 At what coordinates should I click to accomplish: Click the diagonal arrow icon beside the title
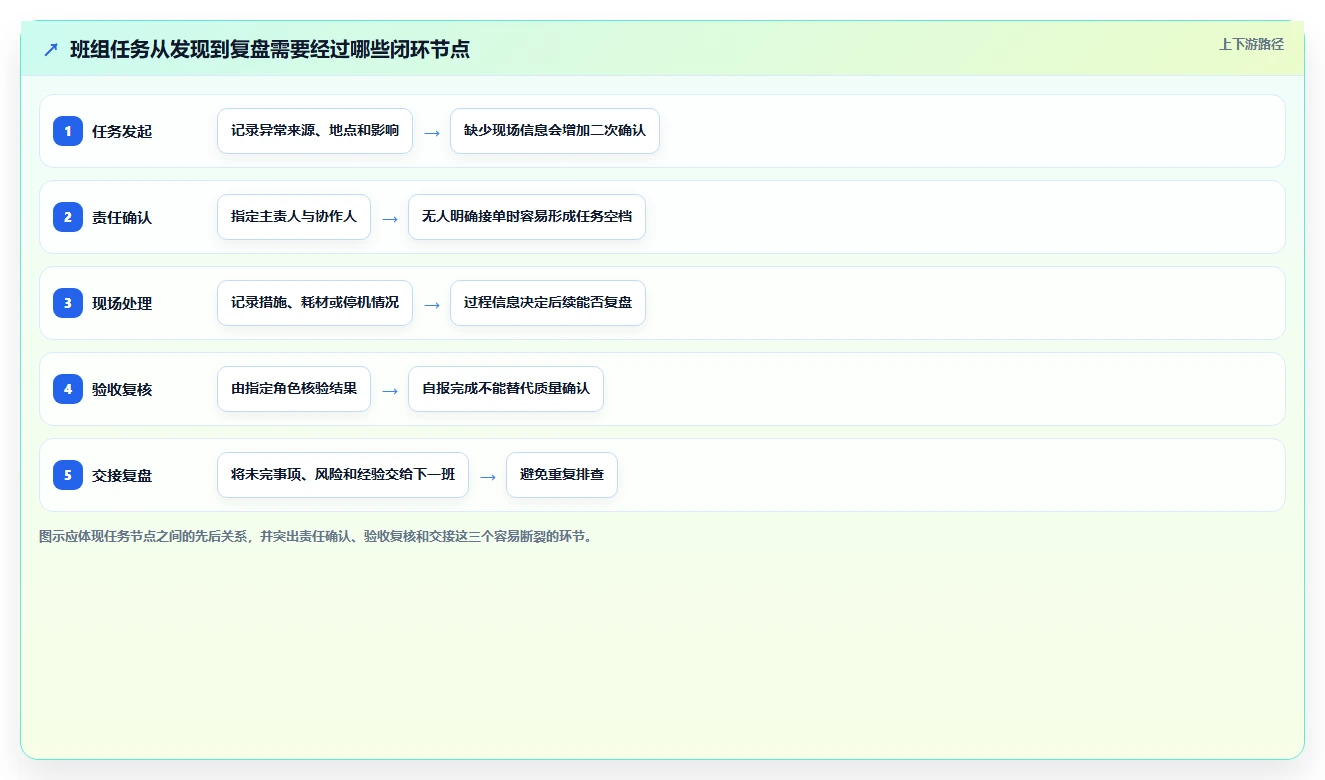pyautogui.click(x=51, y=49)
